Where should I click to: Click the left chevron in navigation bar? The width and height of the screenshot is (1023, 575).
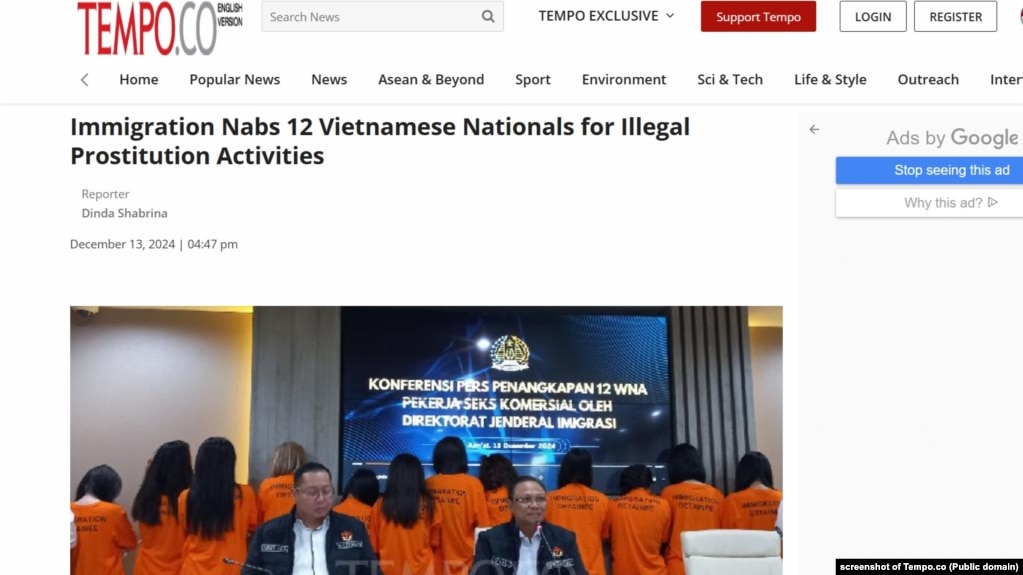(x=85, y=80)
